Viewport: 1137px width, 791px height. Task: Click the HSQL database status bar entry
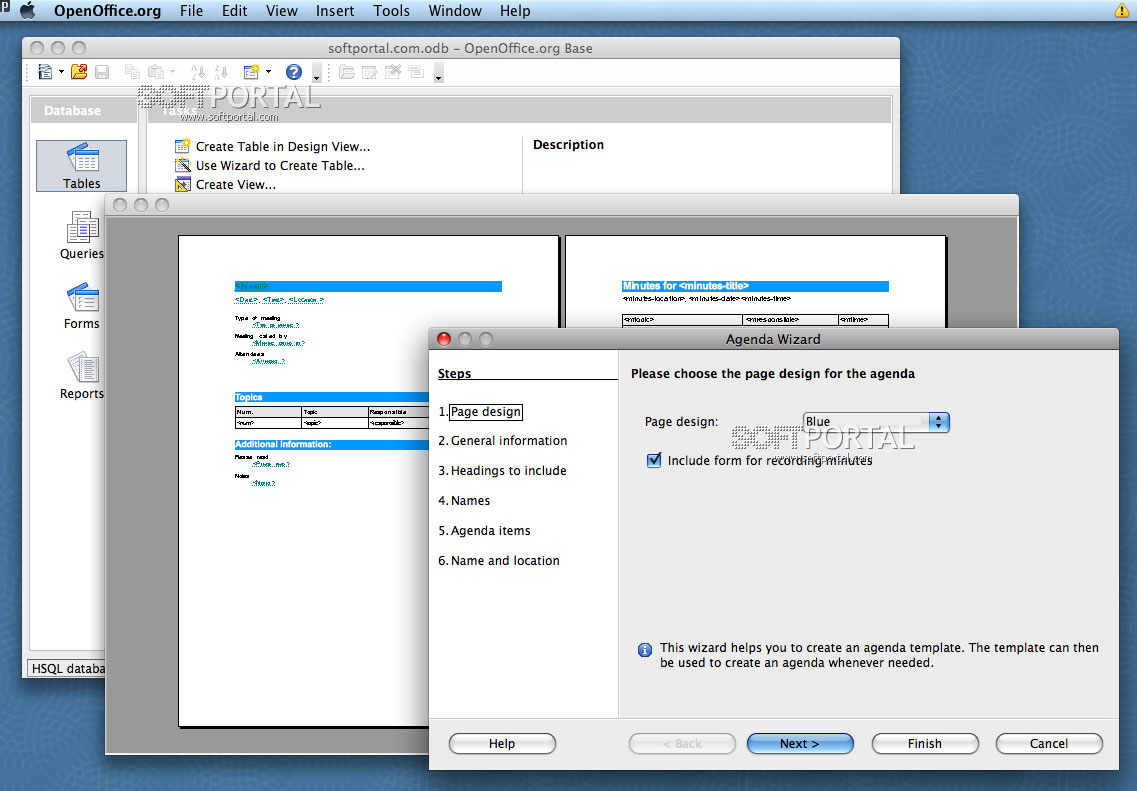(67, 668)
